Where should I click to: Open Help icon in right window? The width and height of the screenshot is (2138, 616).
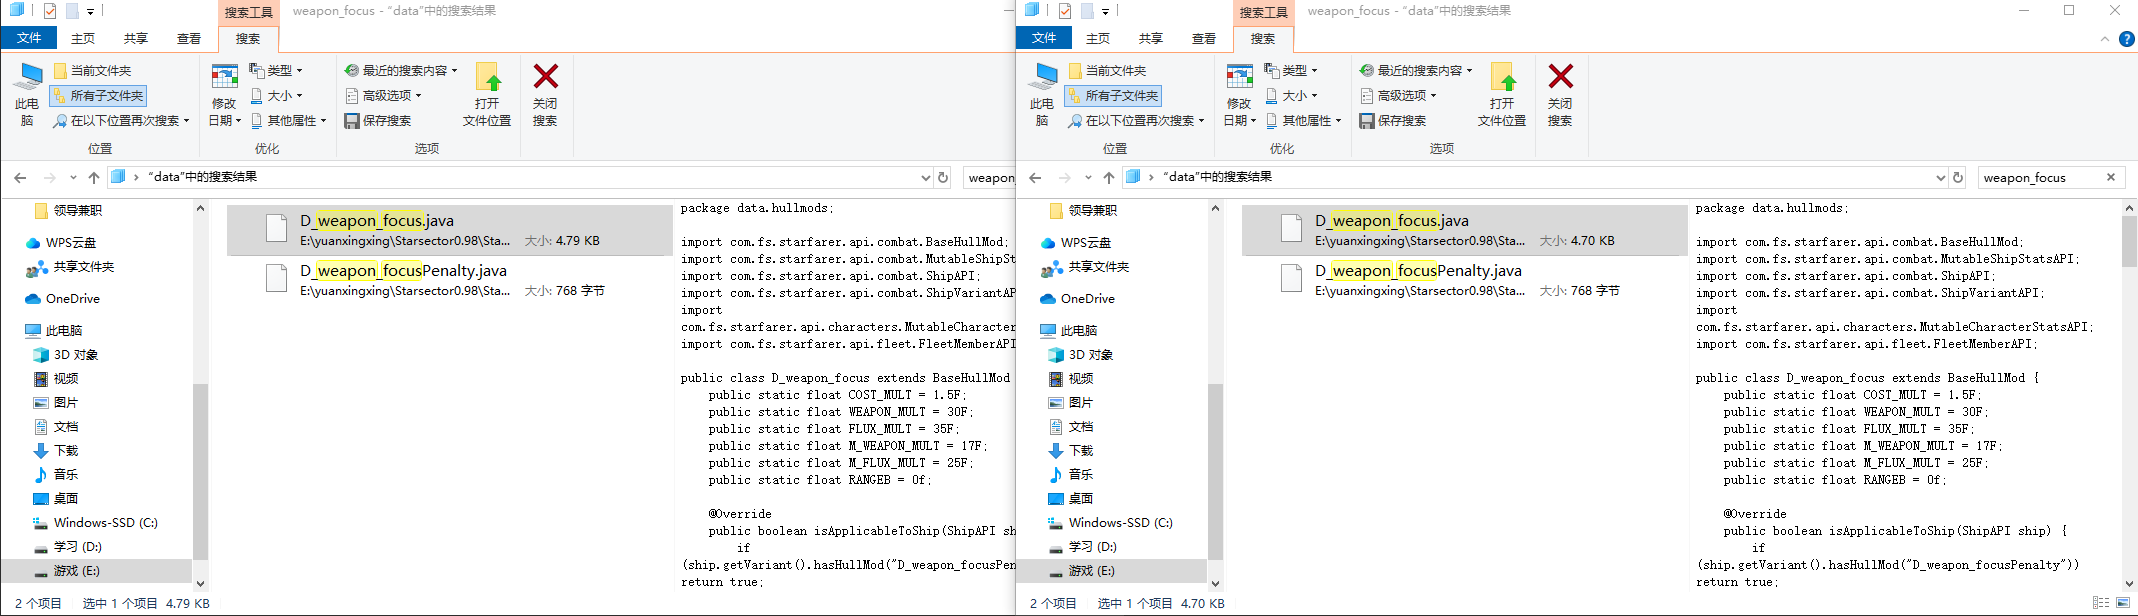click(2127, 39)
